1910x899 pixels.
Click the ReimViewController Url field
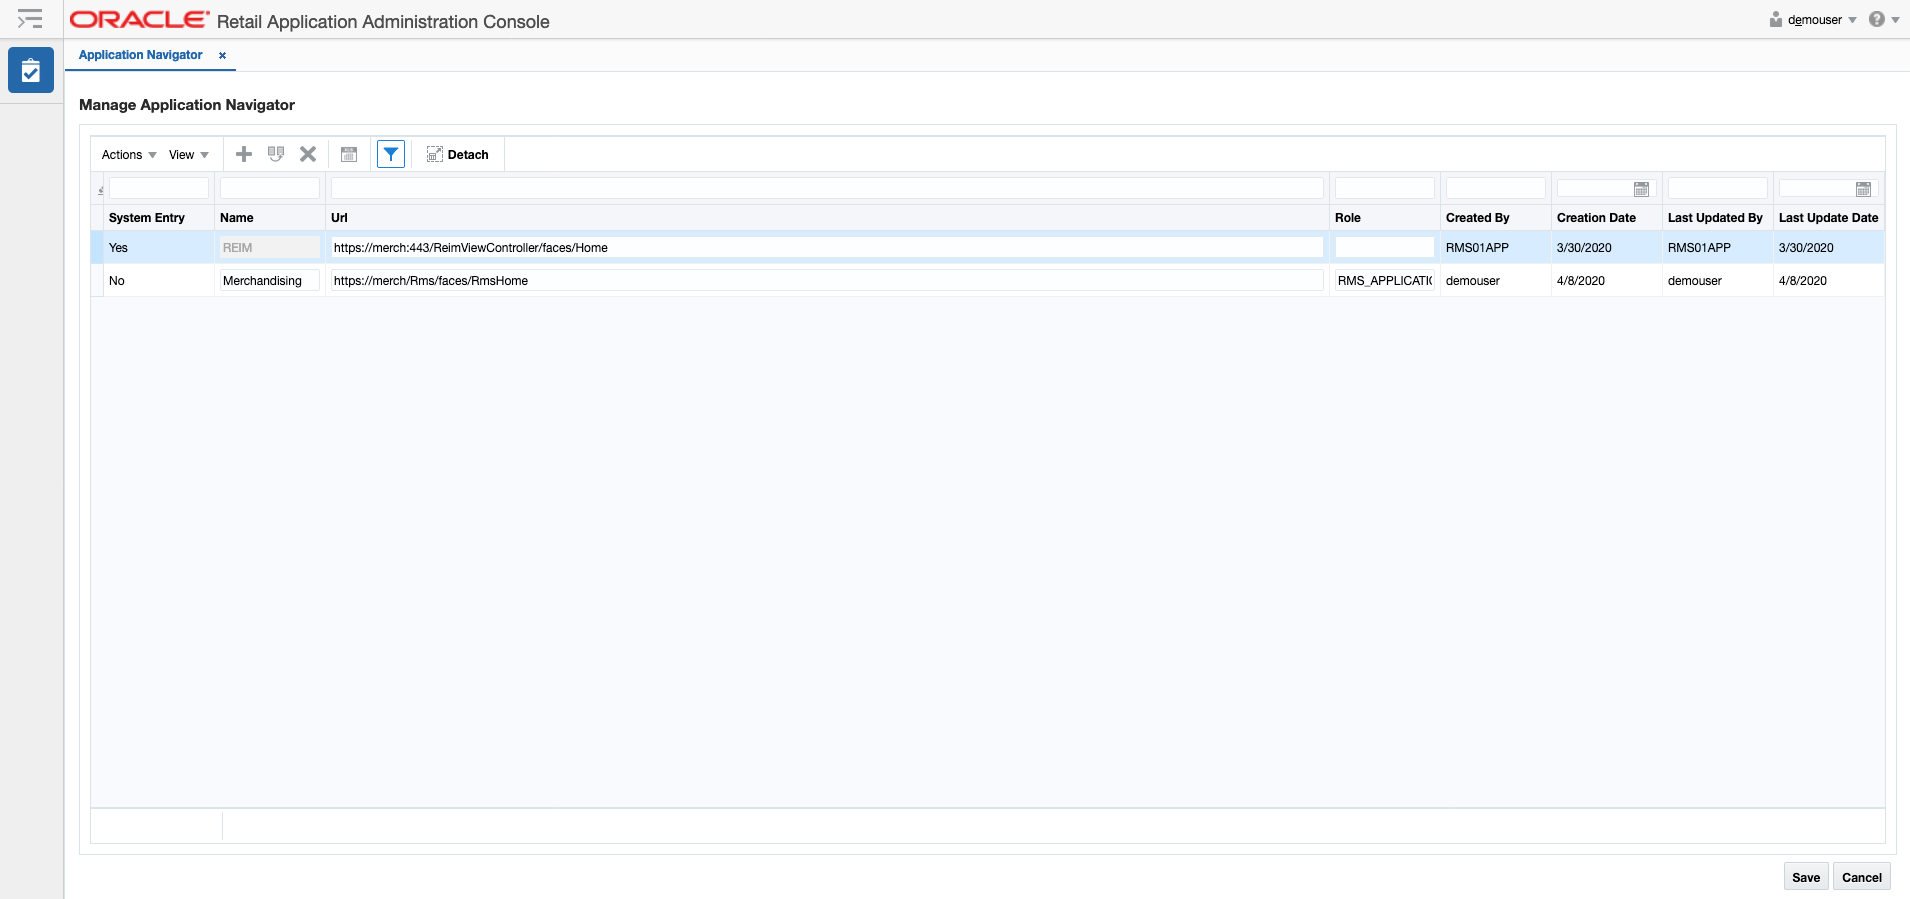tap(827, 248)
